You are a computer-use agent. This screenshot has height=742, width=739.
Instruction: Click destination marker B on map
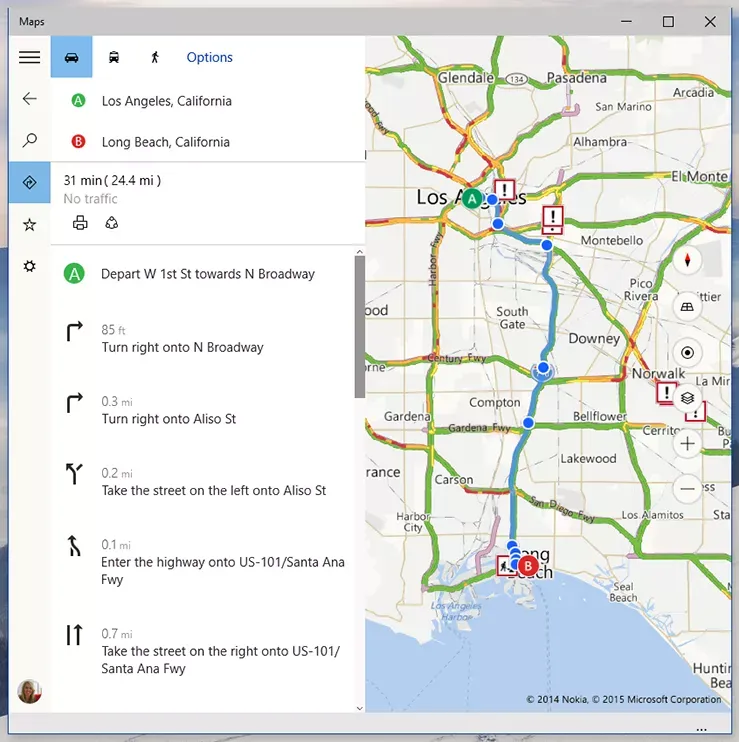(x=528, y=565)
